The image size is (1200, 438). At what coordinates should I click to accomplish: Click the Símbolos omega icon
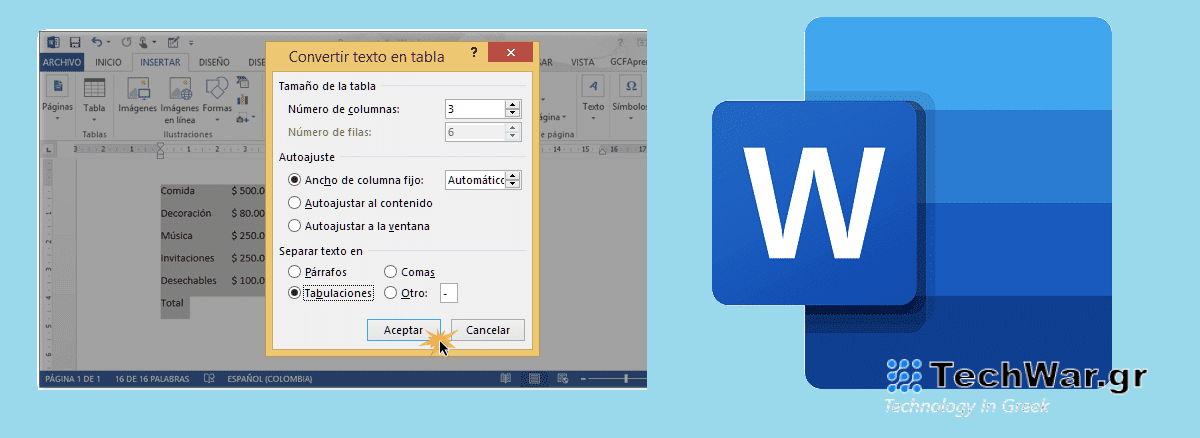pos(631,87)
